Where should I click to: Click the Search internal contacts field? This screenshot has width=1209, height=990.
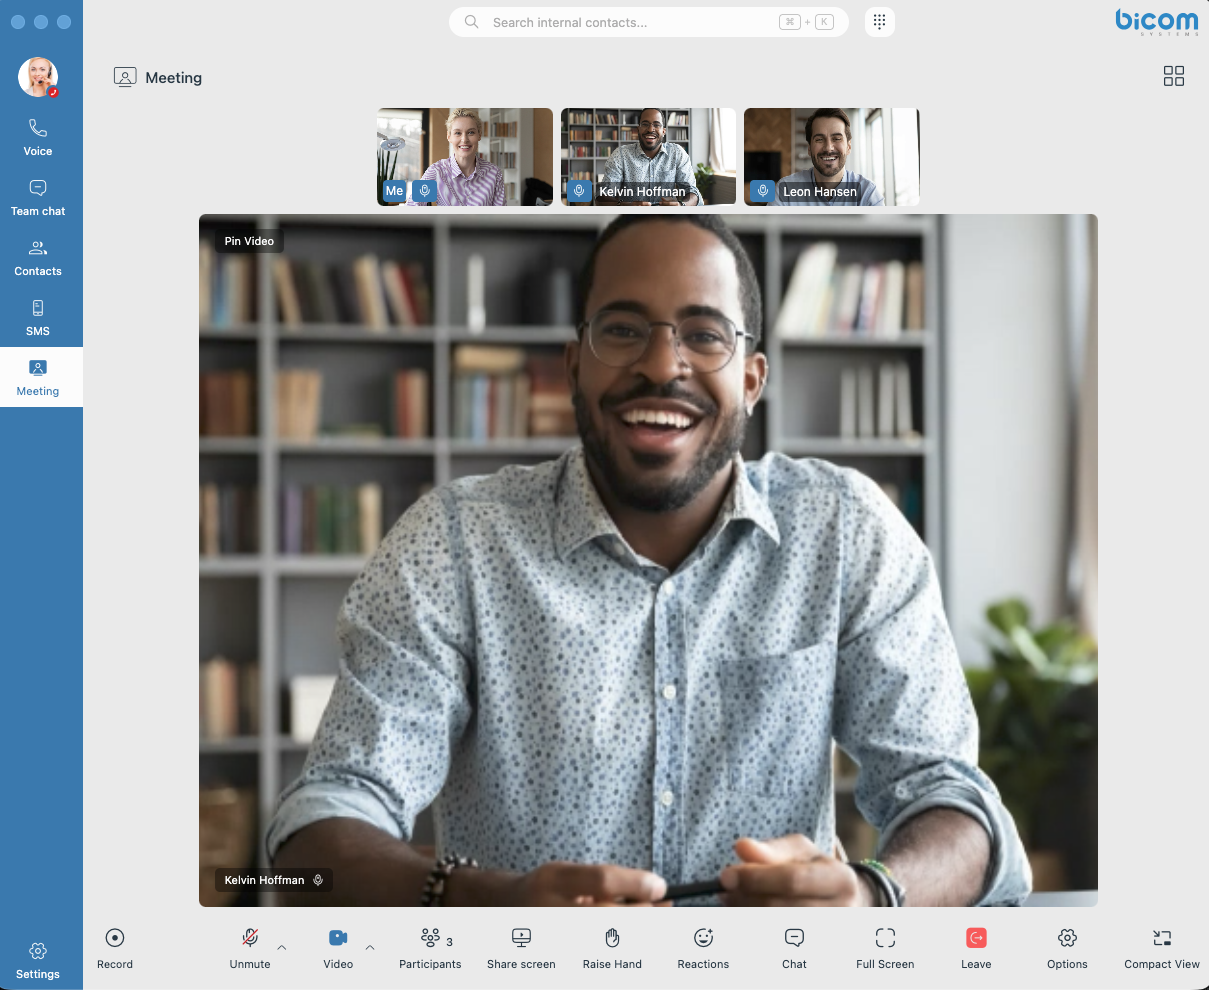click(630, 22)
